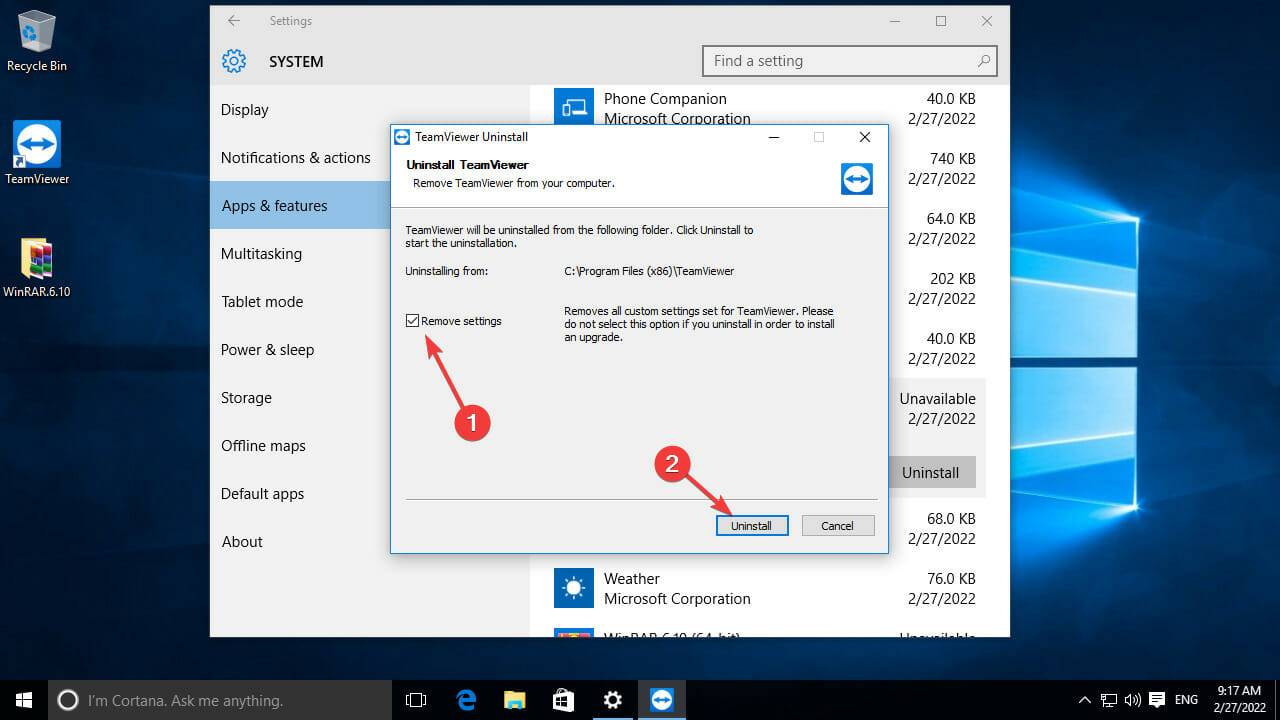The width and height of the screenshot is (1280, 720).
Task: Switch to Default apps settings
Action: [262, 493]
